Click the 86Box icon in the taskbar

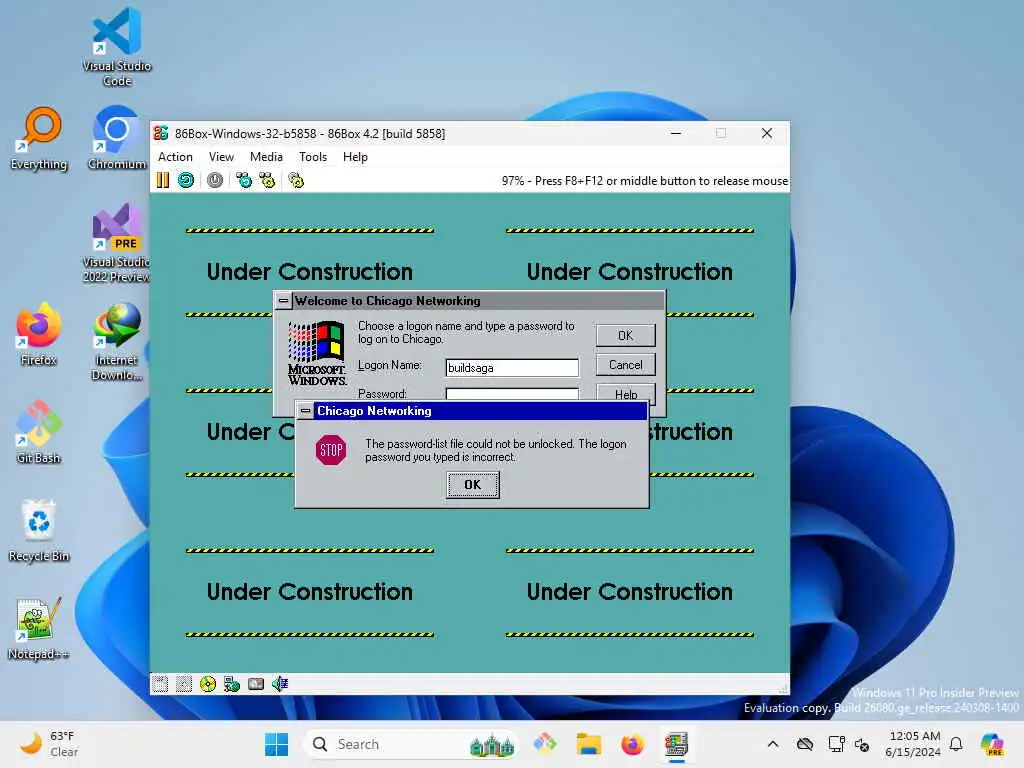tap(676, 744)
